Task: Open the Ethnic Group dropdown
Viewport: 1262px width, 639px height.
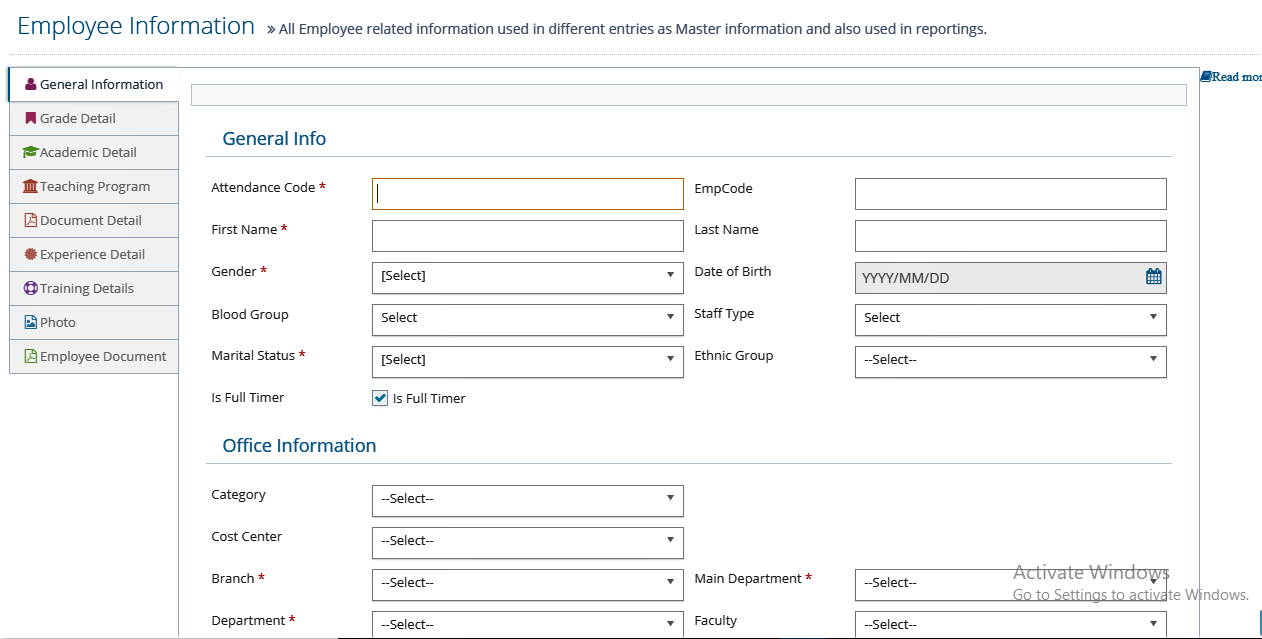Action: 1011,362
